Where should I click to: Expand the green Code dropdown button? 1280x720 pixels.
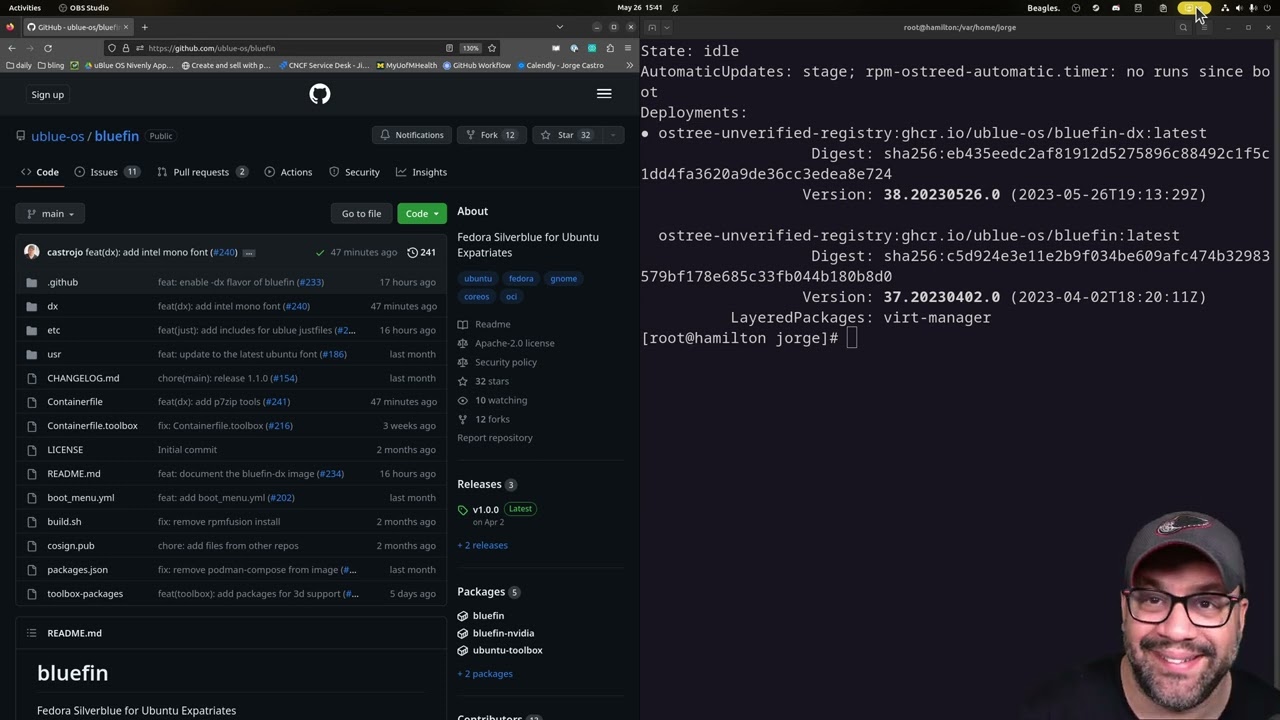point(422,213)
